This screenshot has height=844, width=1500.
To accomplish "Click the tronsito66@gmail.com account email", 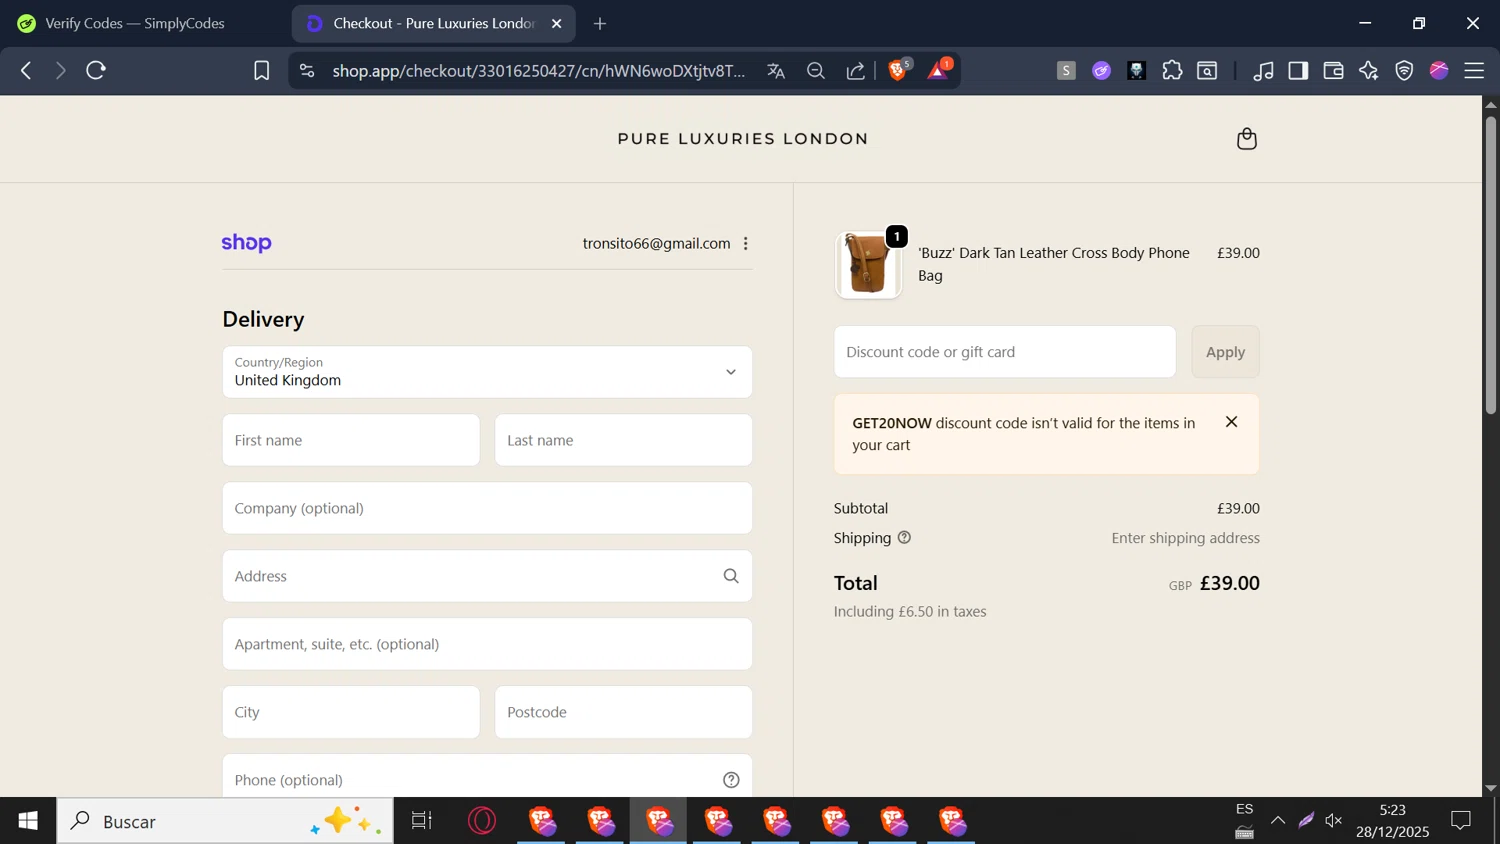I will point(656,243).
